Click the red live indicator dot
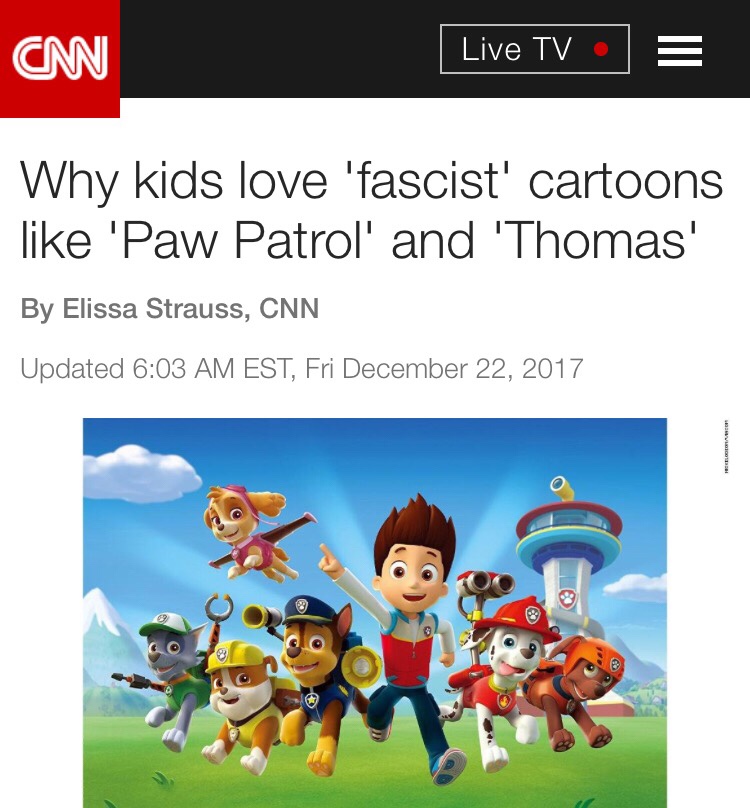 pyautogui.click(x=601, y=49)
